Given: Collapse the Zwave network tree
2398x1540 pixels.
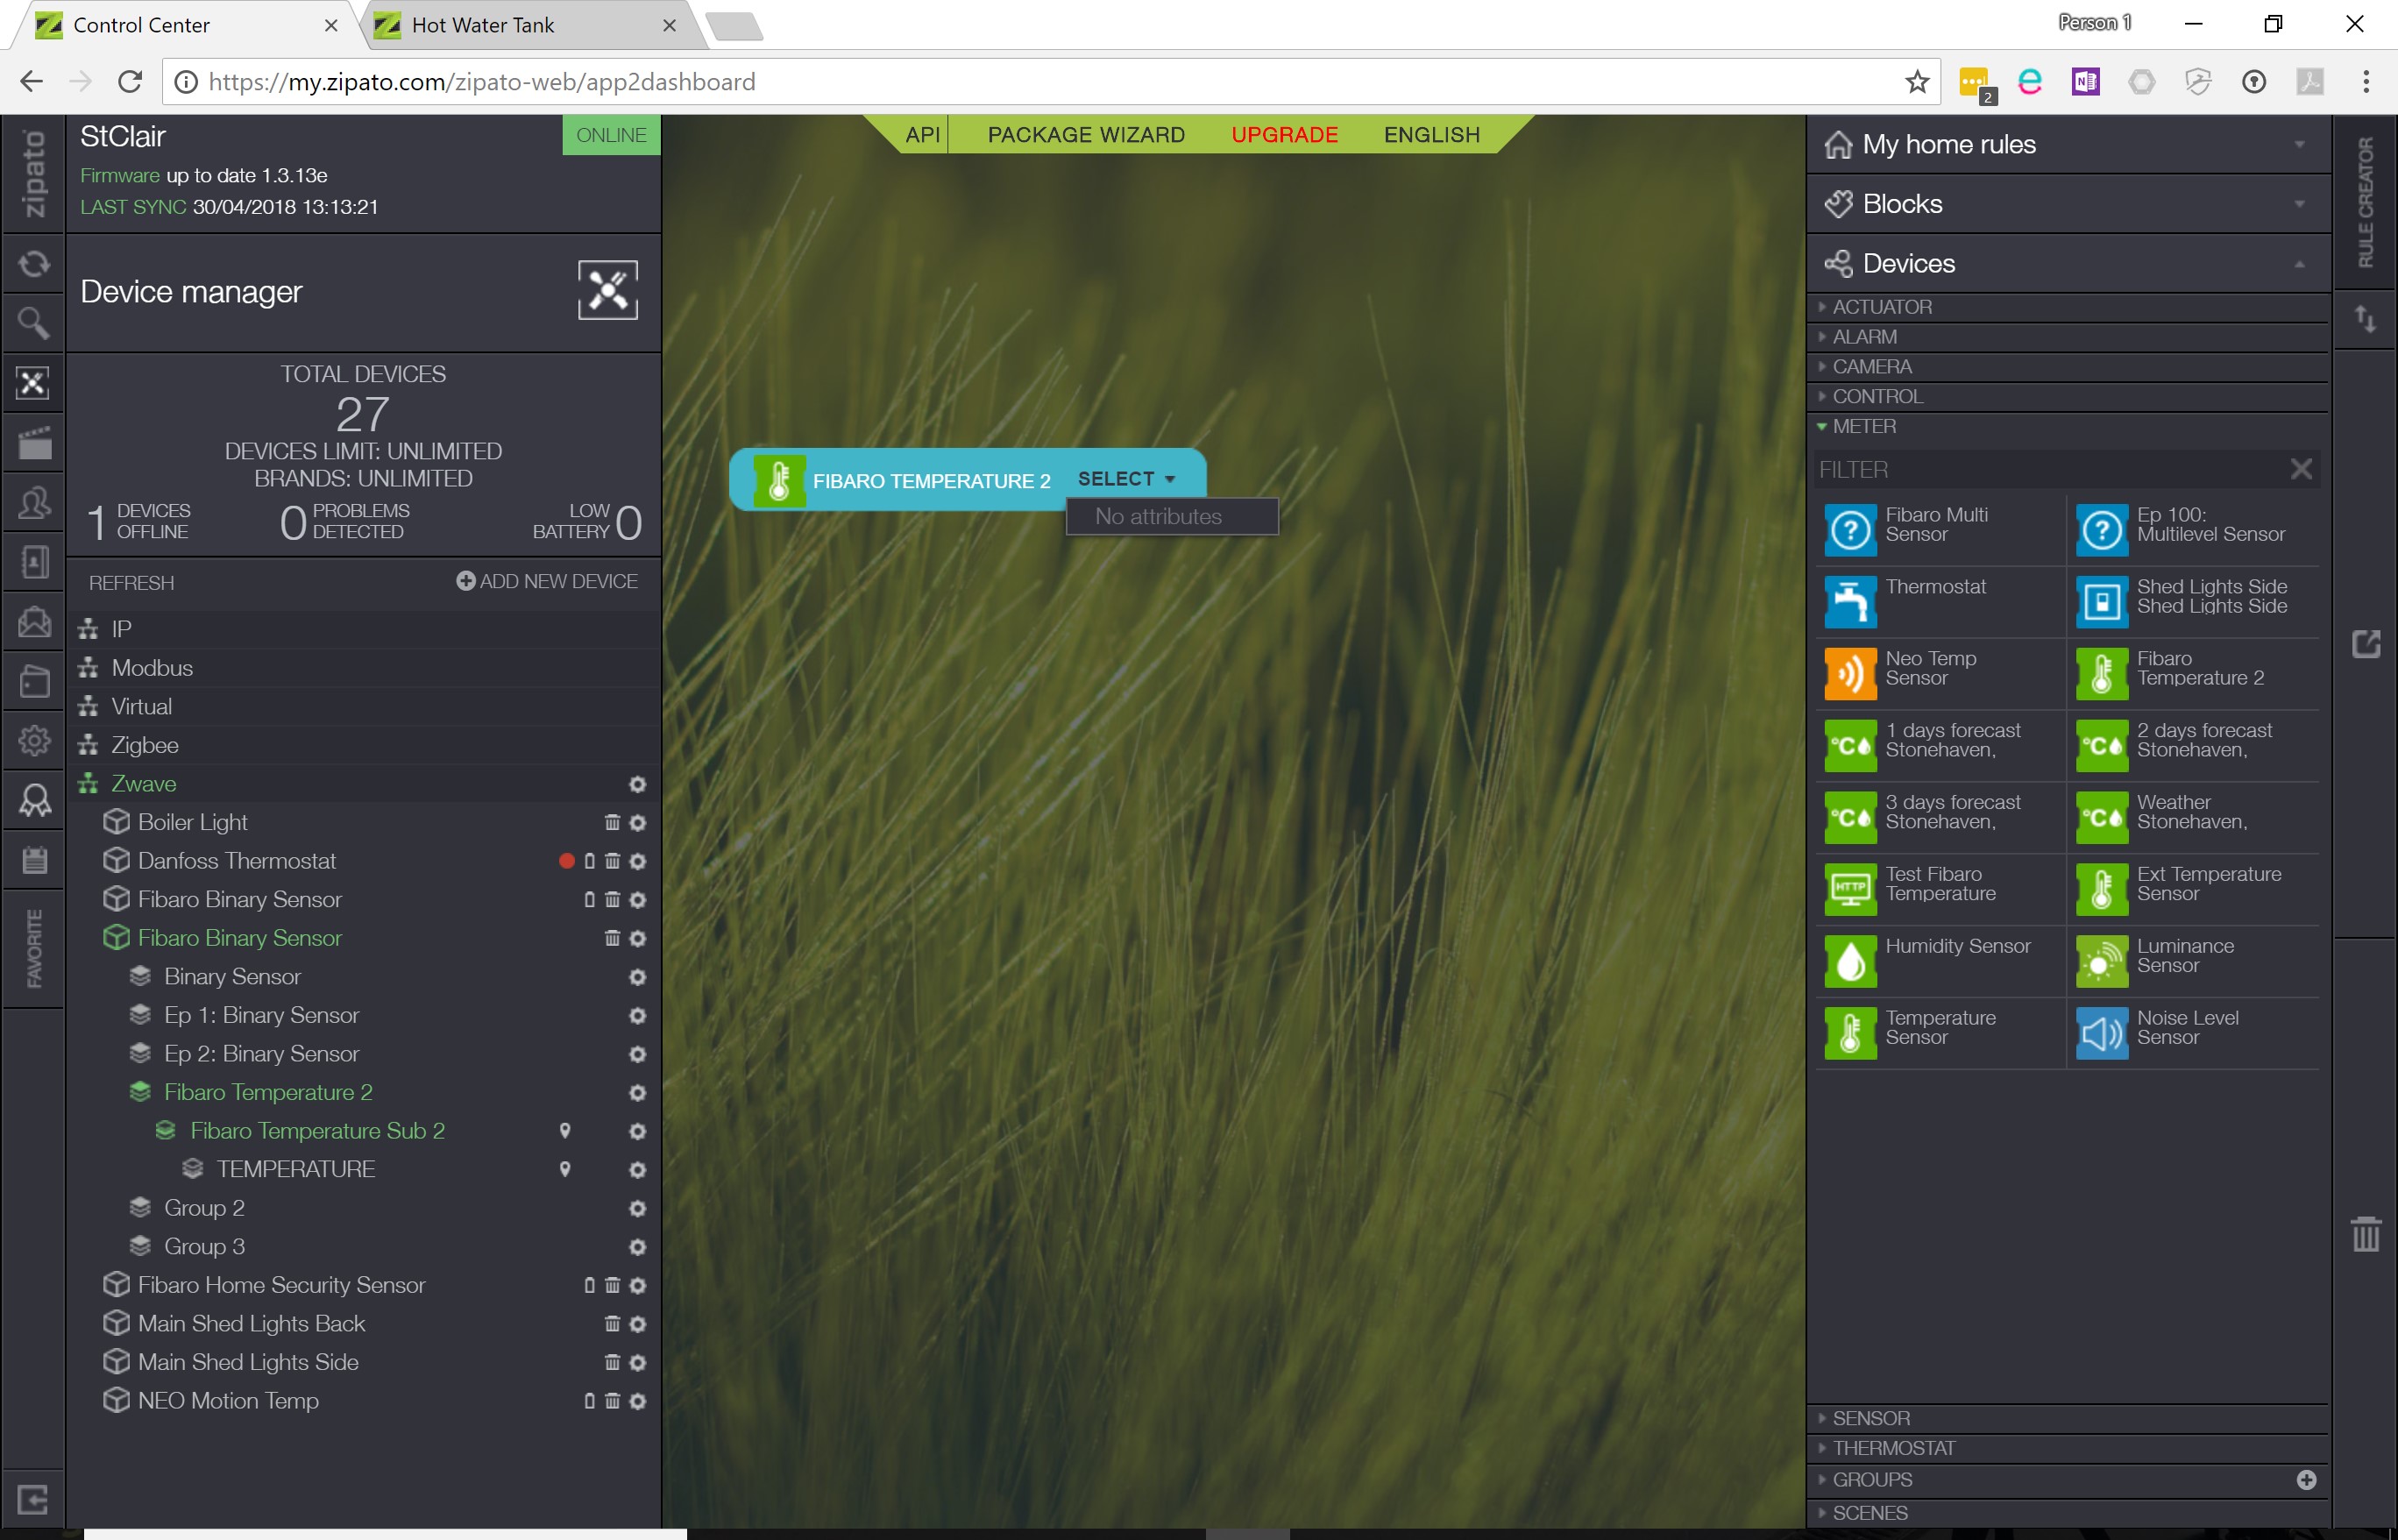Looking at the screenshot, I should coord(143,784).
